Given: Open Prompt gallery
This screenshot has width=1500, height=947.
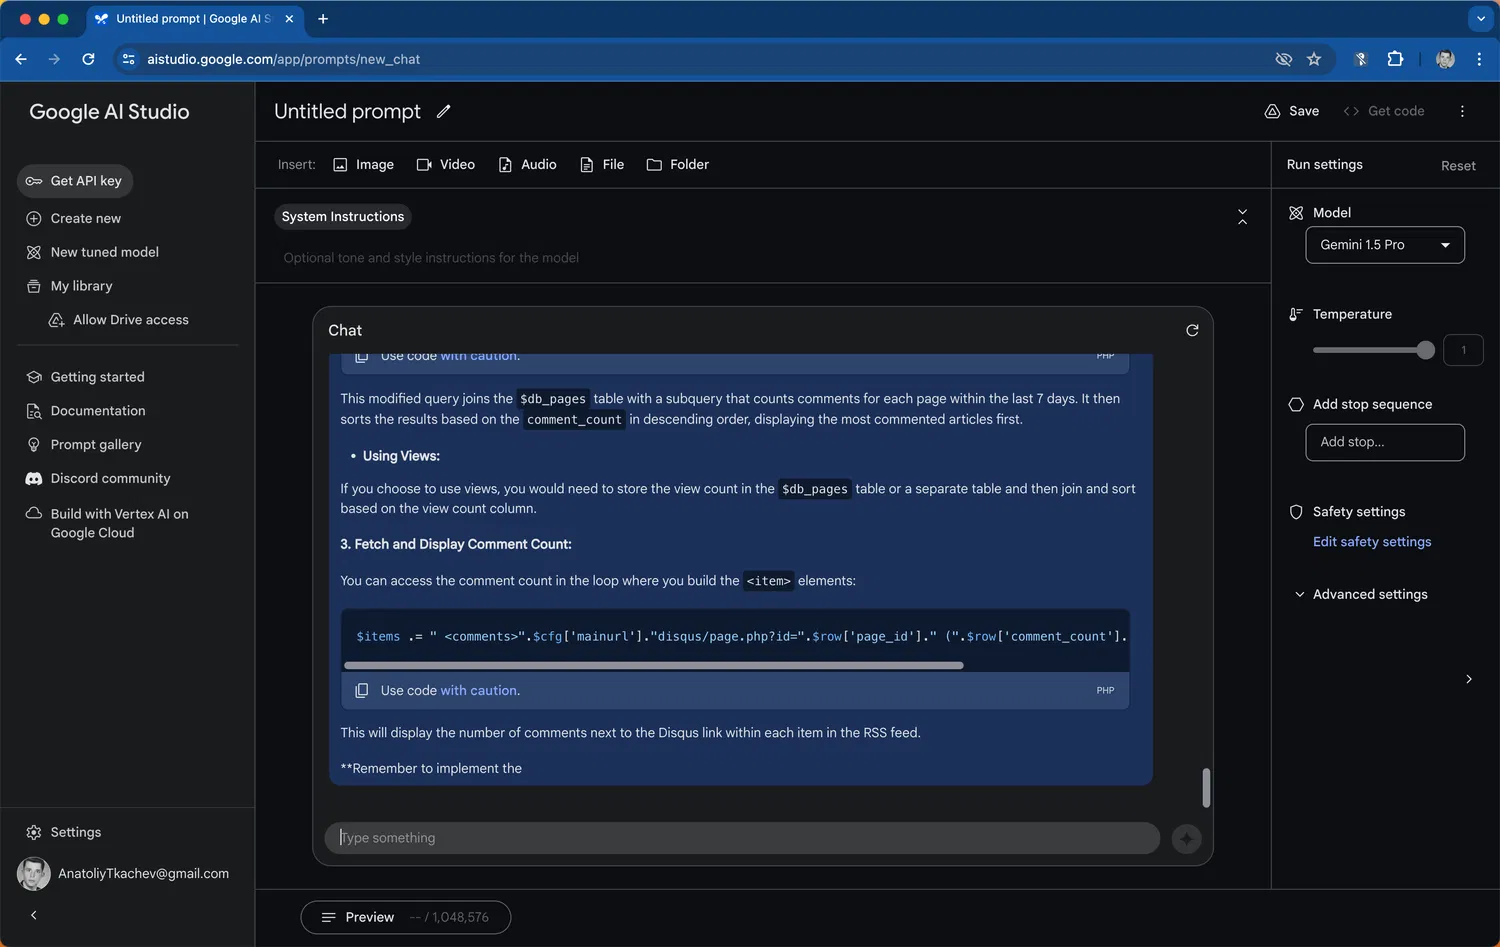Looking at the screenshot, I should pyautogui.click(x=84, y=445).
